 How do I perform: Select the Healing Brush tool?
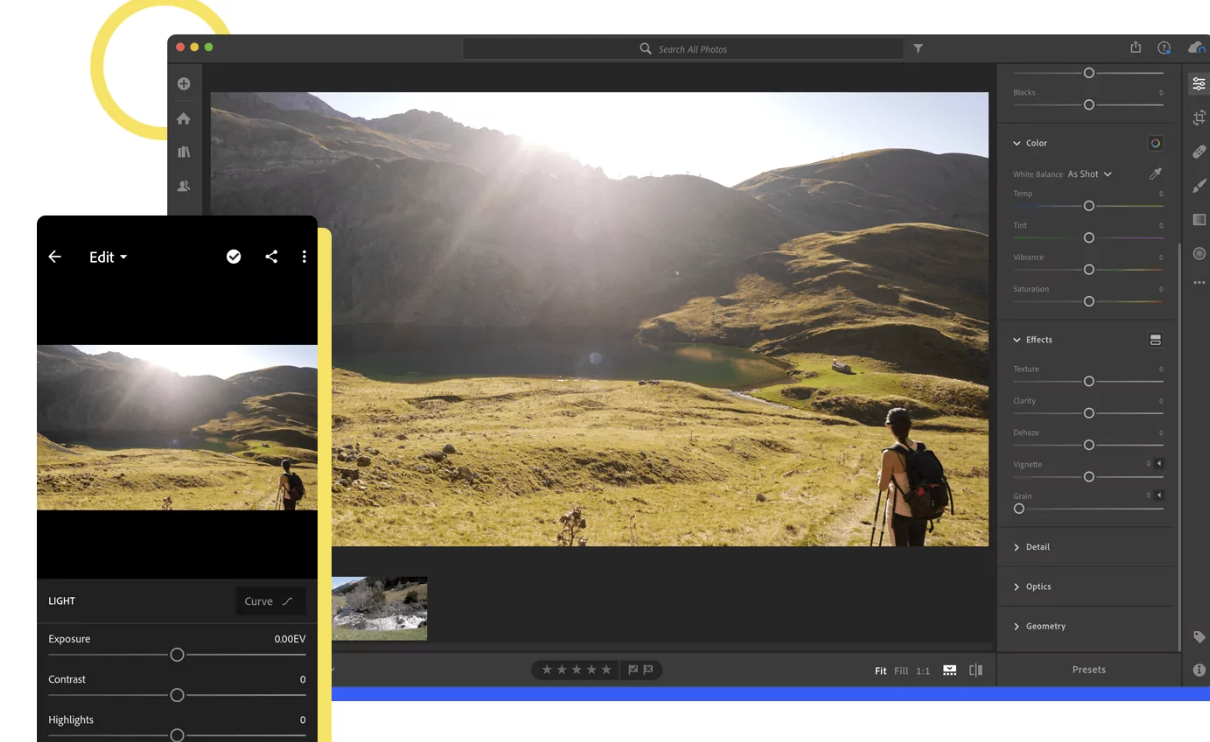click(x=1198, y=152)
